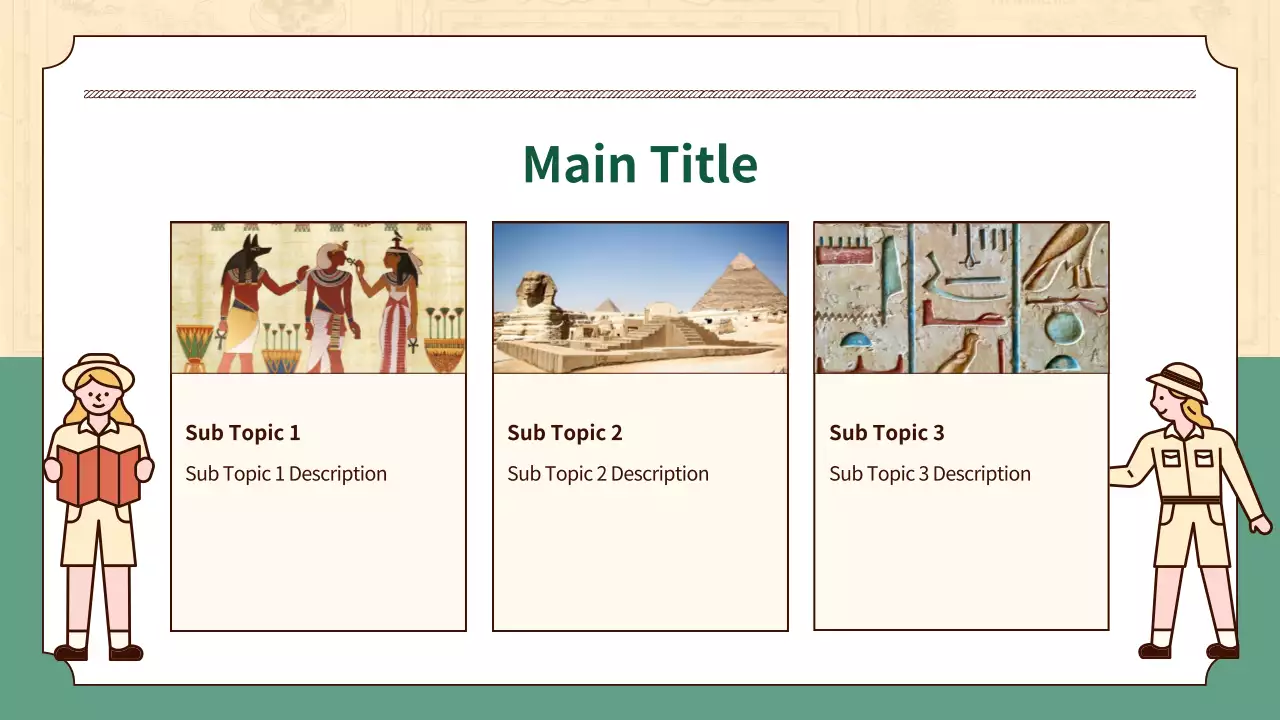1280x720 pixels.
Task: Click the Sub Topic 2 heading
Action: click(564, 433)
